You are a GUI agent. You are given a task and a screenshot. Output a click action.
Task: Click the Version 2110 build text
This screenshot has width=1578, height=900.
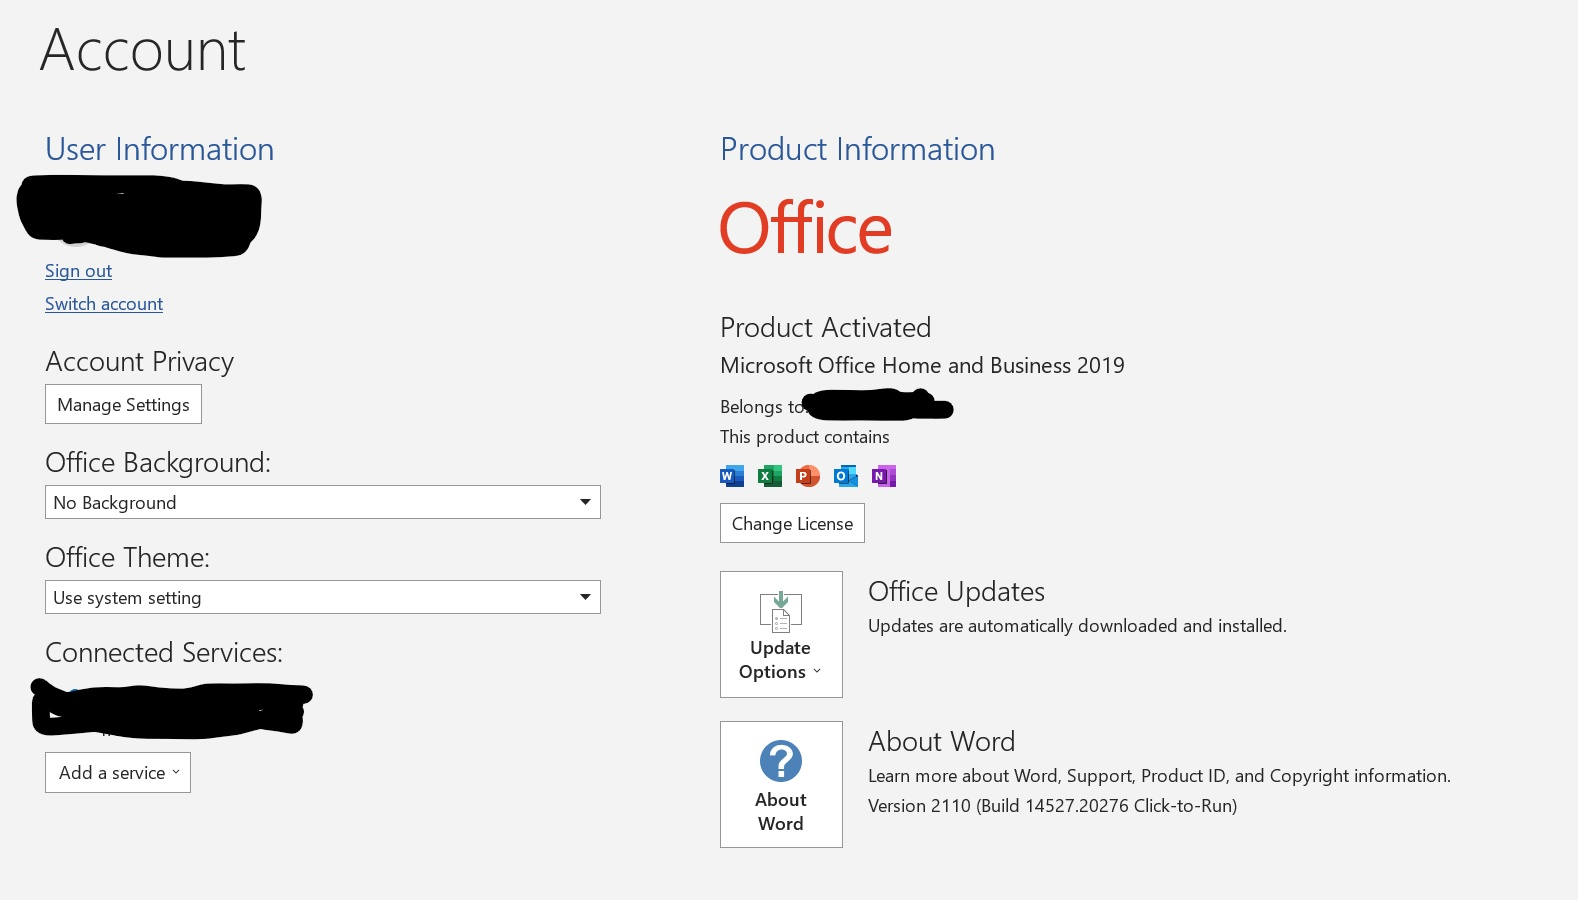(x=1052, y=806)
